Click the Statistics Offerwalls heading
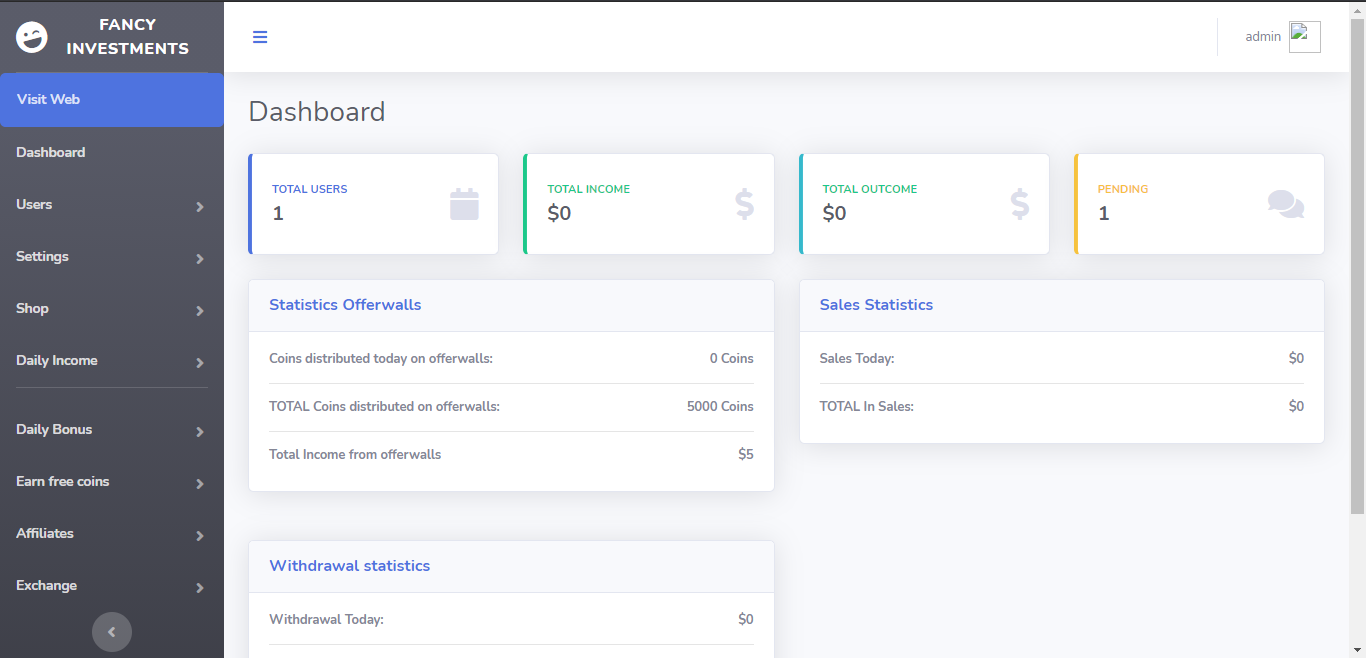The image size is (1366, 658). [x=345, y=305]
